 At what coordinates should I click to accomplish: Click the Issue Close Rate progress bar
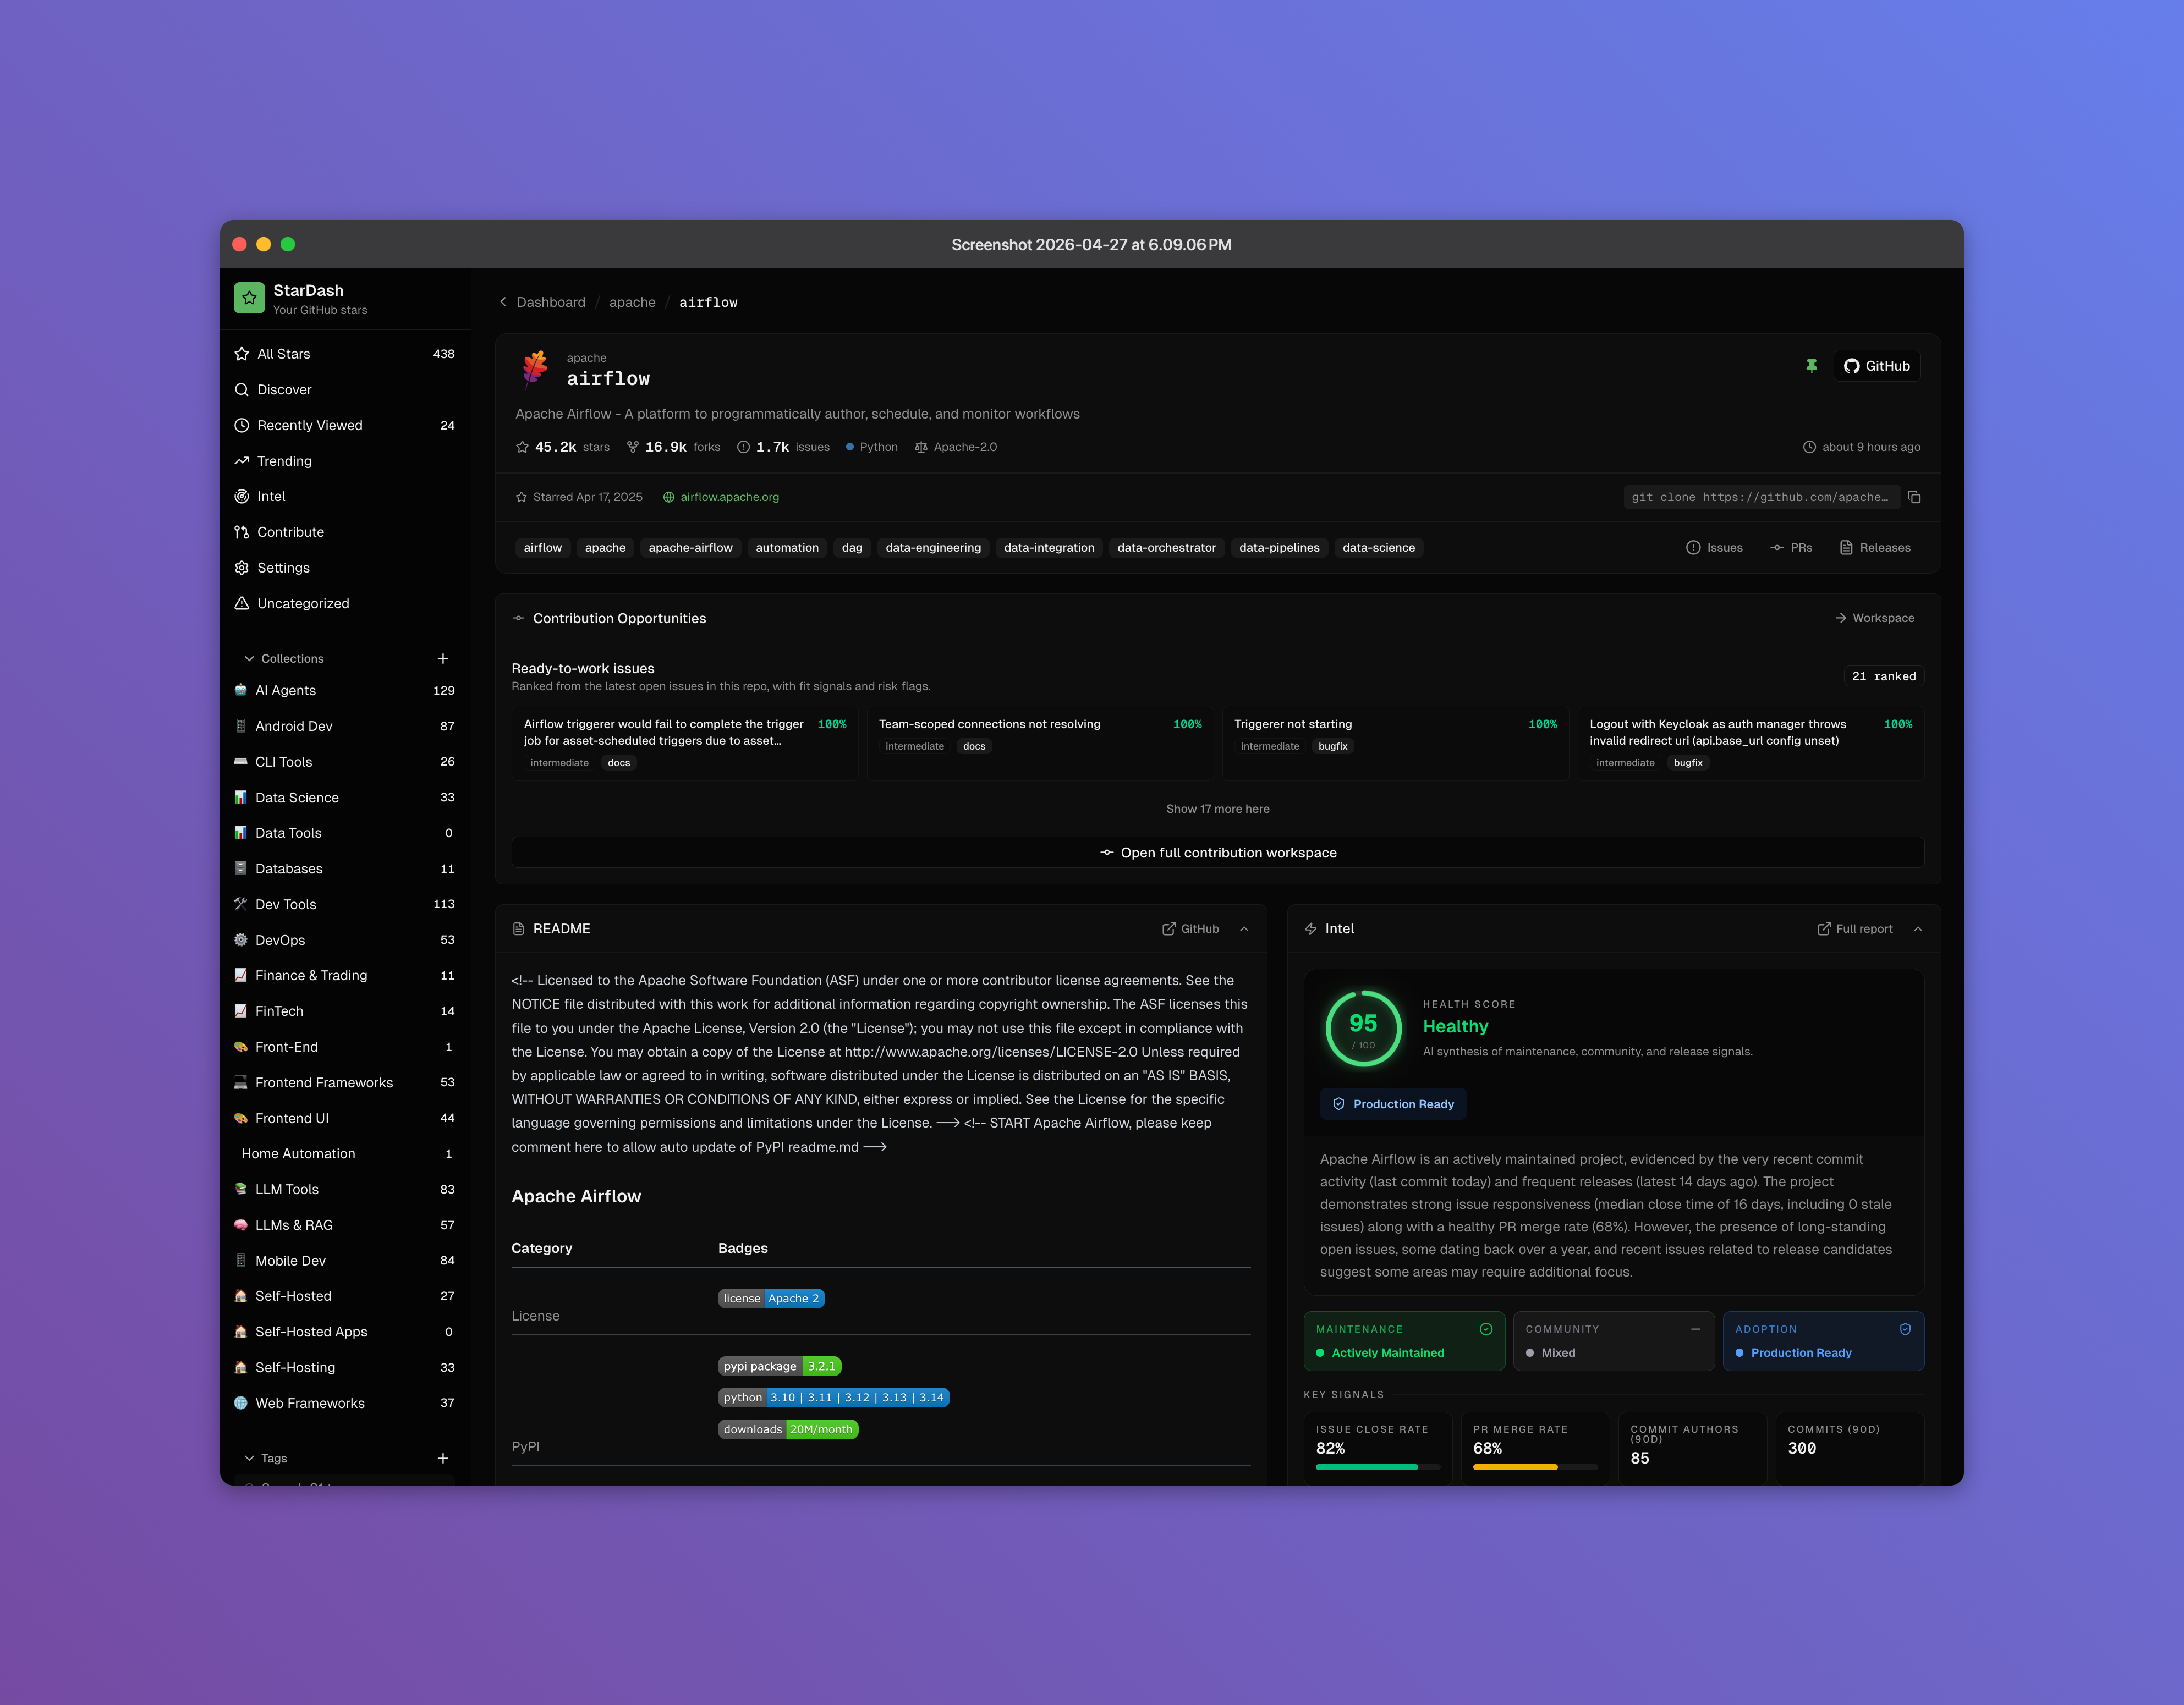[1377, 1467]
